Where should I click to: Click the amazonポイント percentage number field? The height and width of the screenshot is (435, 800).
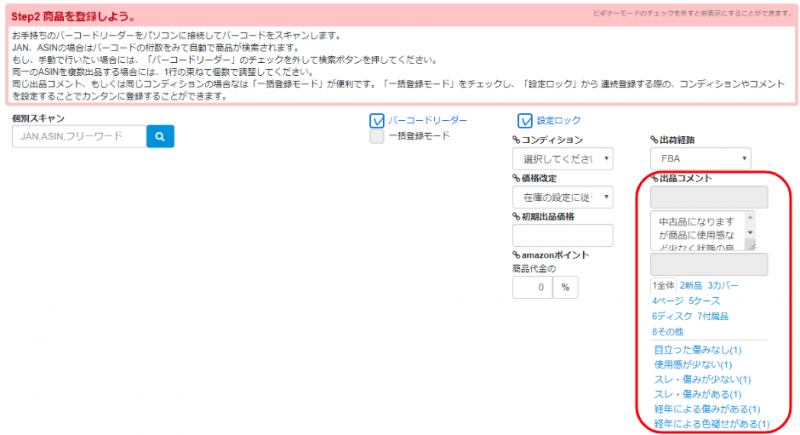coord(532,287)
